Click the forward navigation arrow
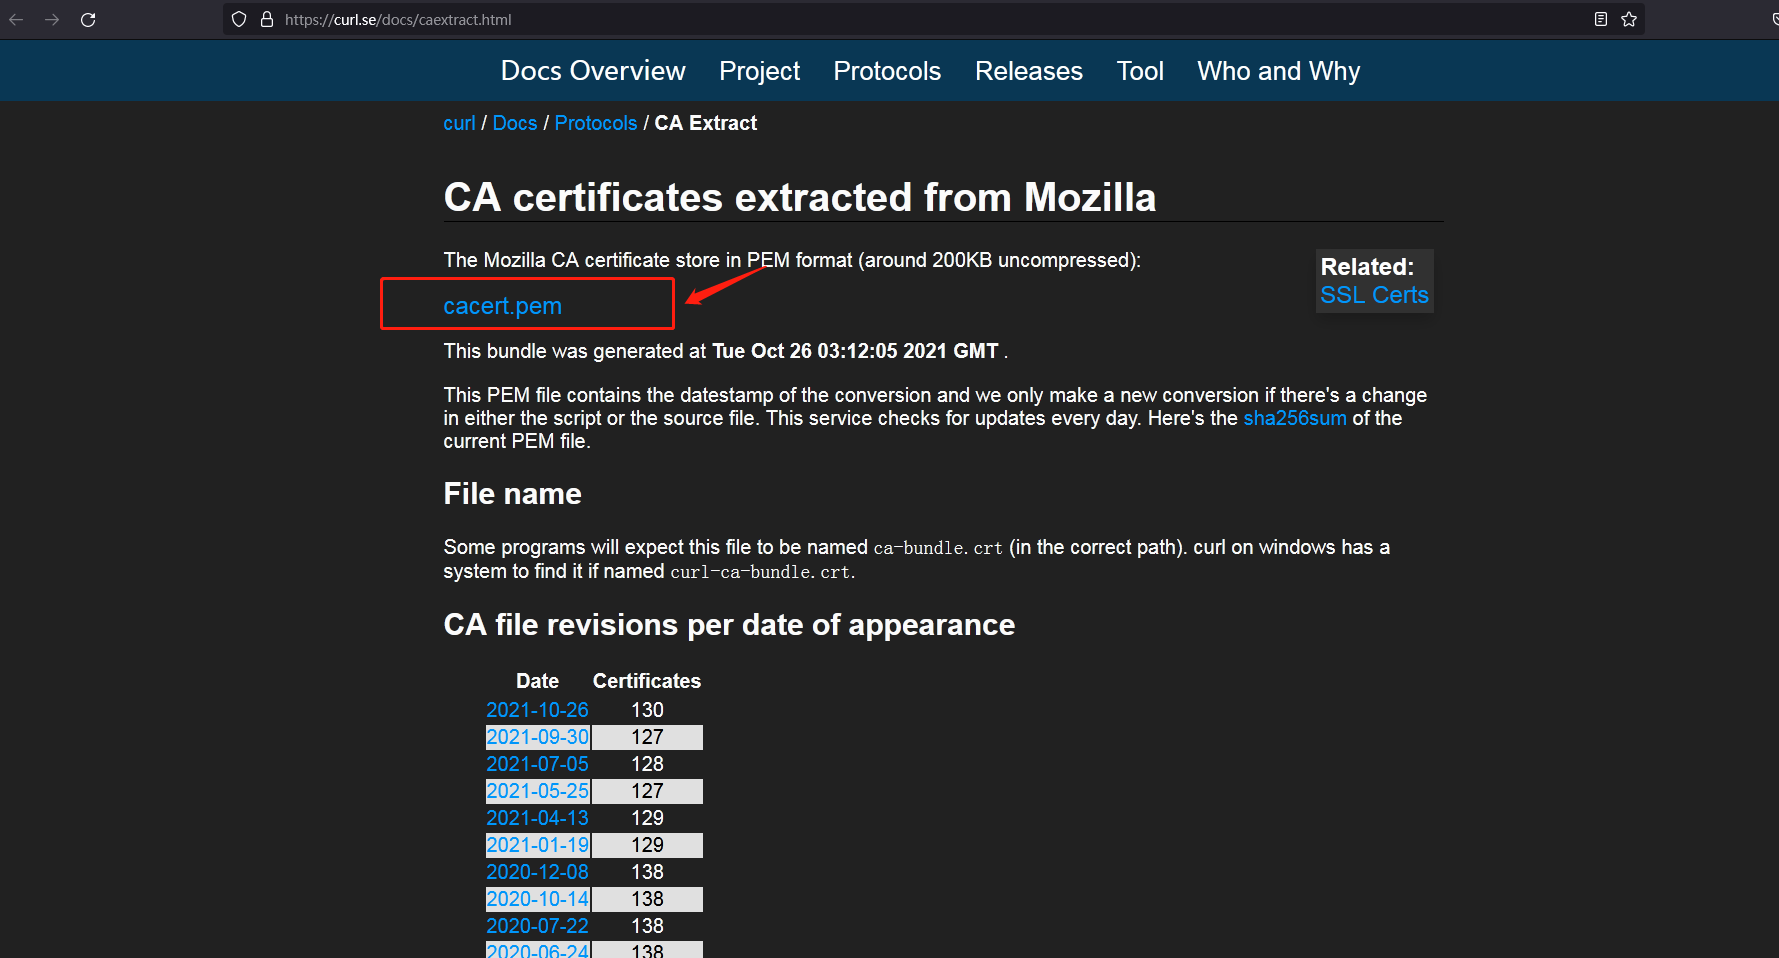1779x958 pixels. (52, 19)
